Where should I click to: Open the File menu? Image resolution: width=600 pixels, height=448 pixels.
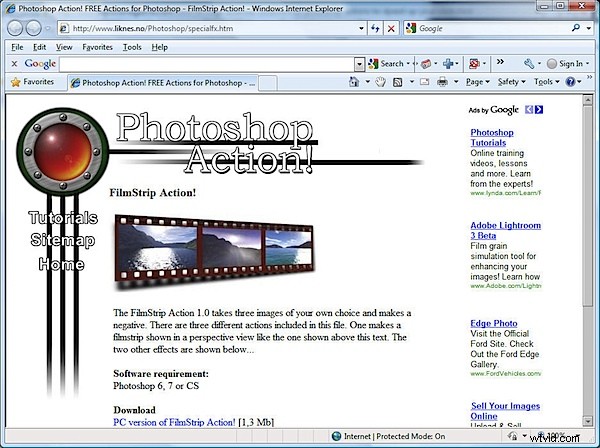(x=16, y=46)
